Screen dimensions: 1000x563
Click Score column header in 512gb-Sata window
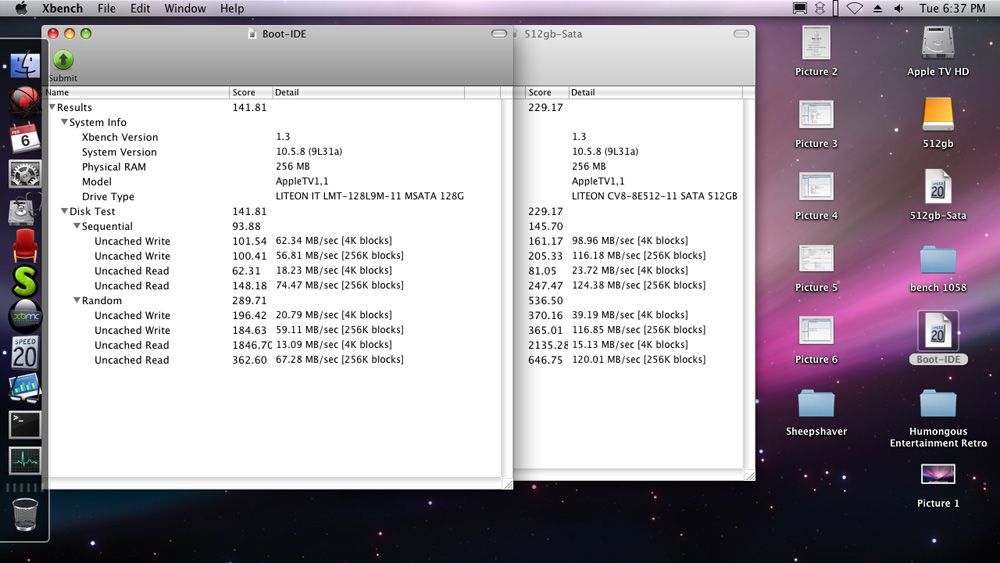point(547,92)
